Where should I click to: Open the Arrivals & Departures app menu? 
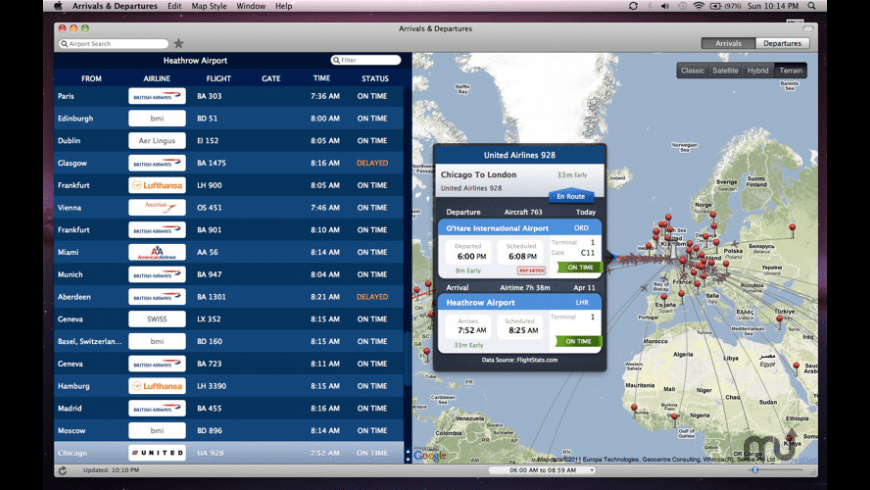pos(115,6)
